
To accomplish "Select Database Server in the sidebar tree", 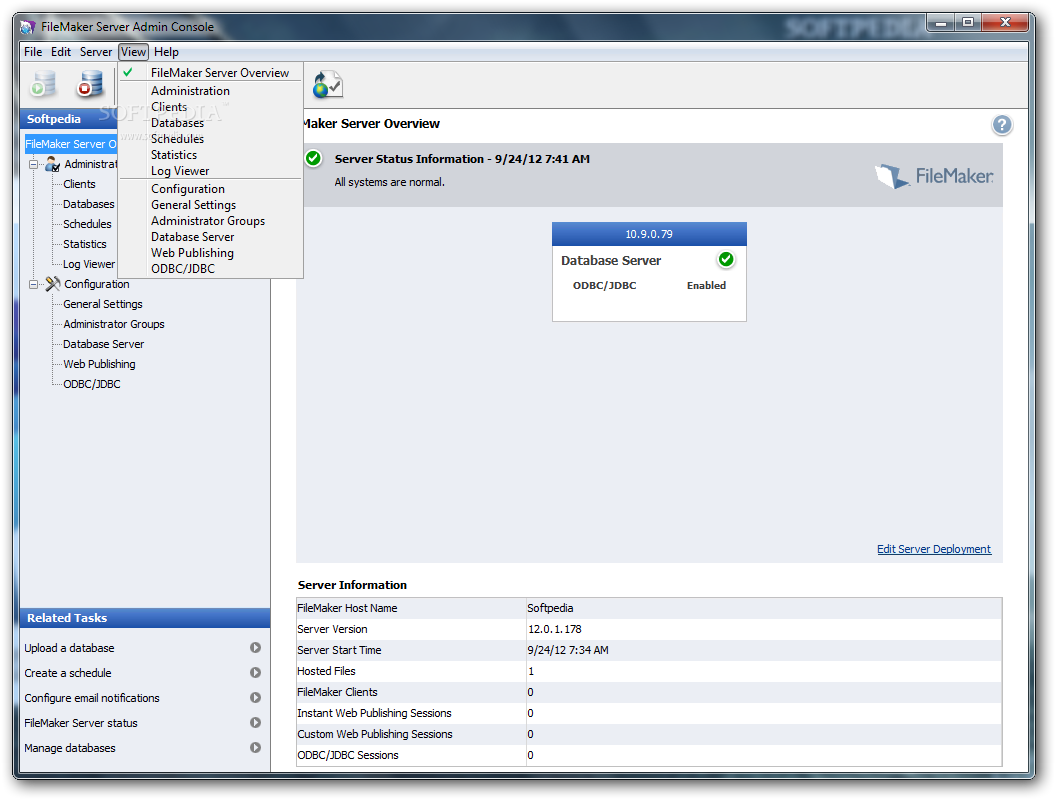I will click(104, 343).
